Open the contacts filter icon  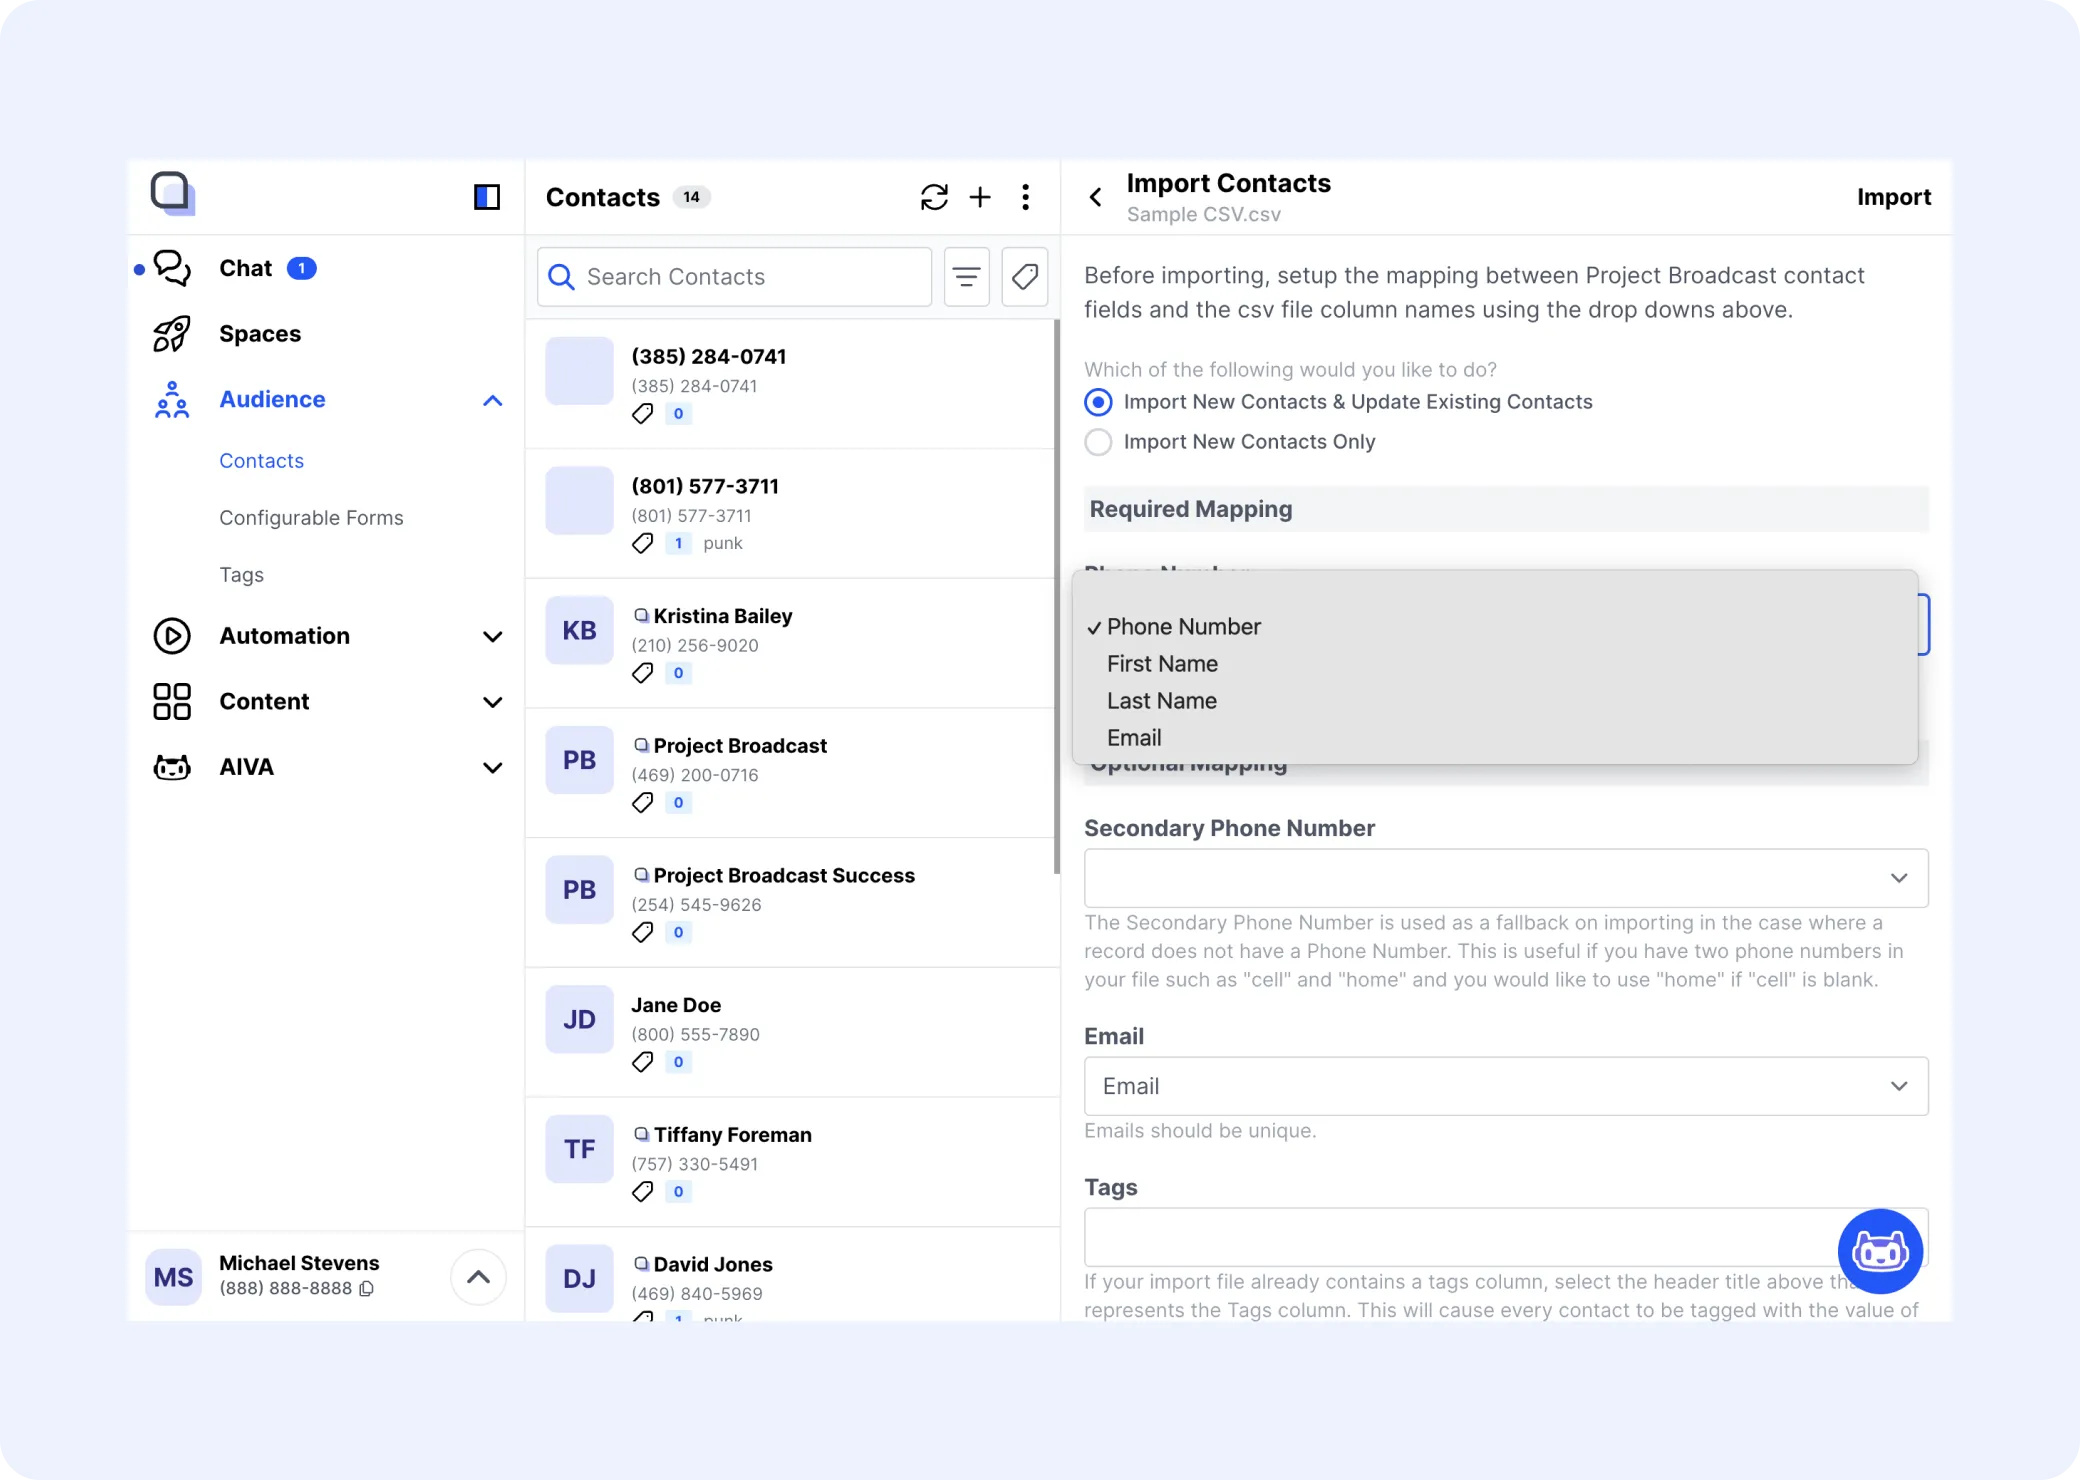966,277
